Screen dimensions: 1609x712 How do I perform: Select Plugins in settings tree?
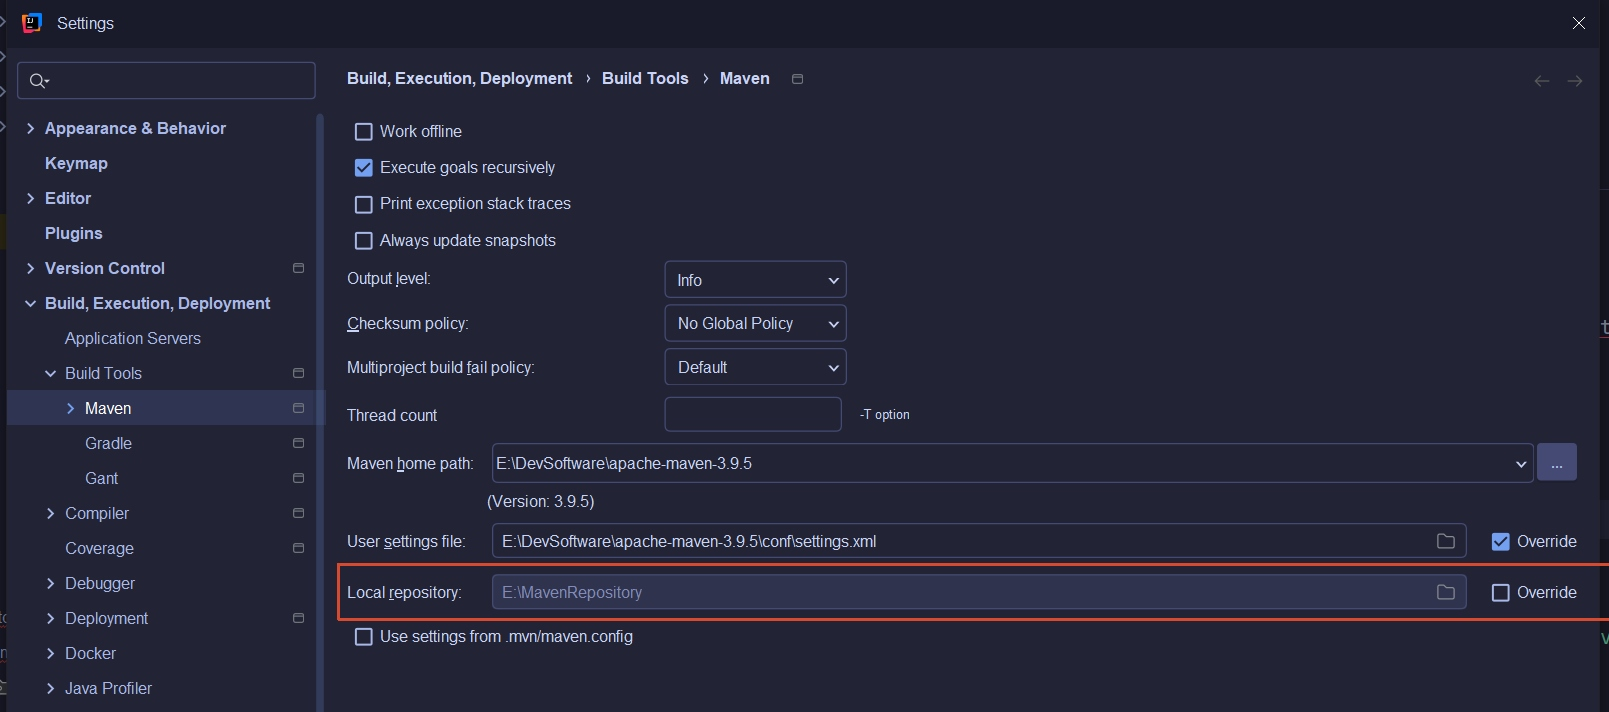tap(73, 233)
